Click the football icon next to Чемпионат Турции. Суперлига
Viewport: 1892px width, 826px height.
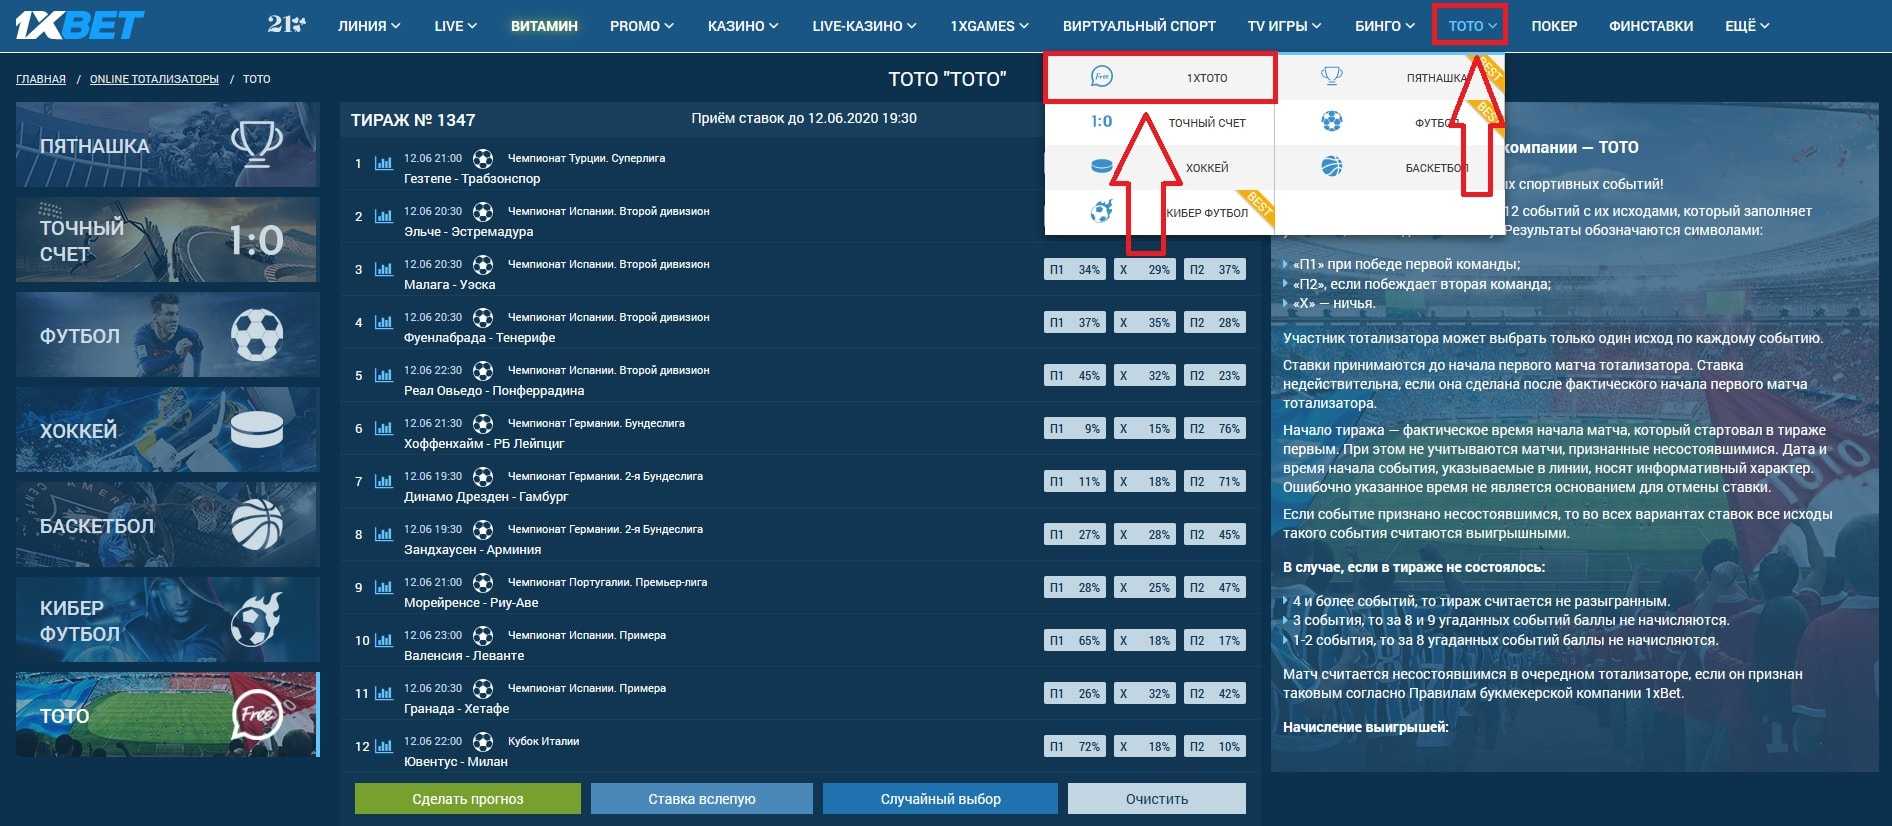483,158
